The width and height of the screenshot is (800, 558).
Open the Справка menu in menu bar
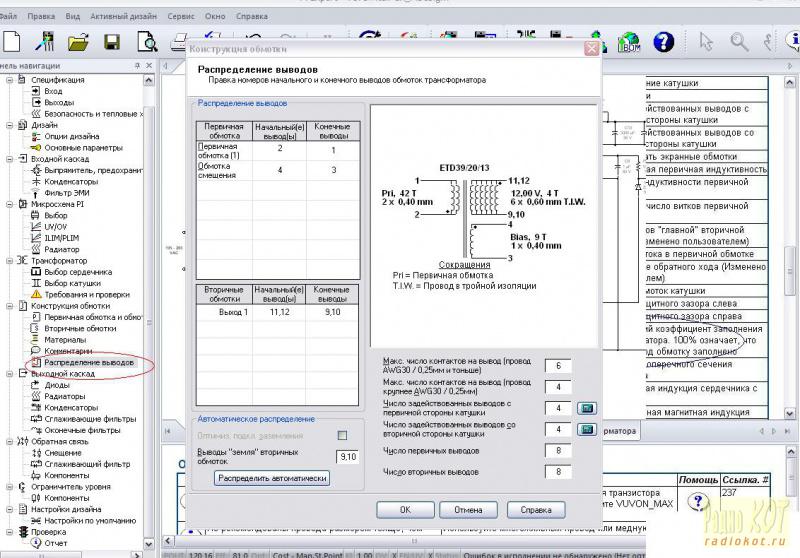pyautogui.click(x=252, y=16)
